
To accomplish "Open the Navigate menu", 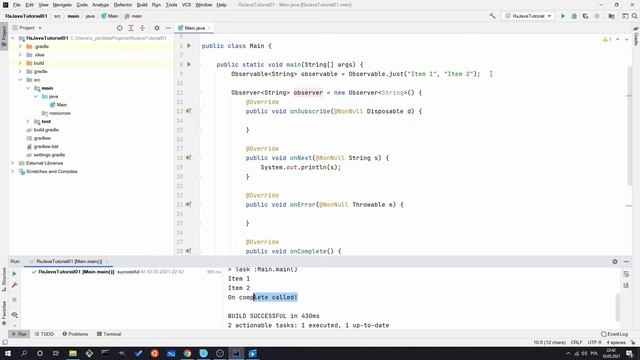I will (62, 5).
